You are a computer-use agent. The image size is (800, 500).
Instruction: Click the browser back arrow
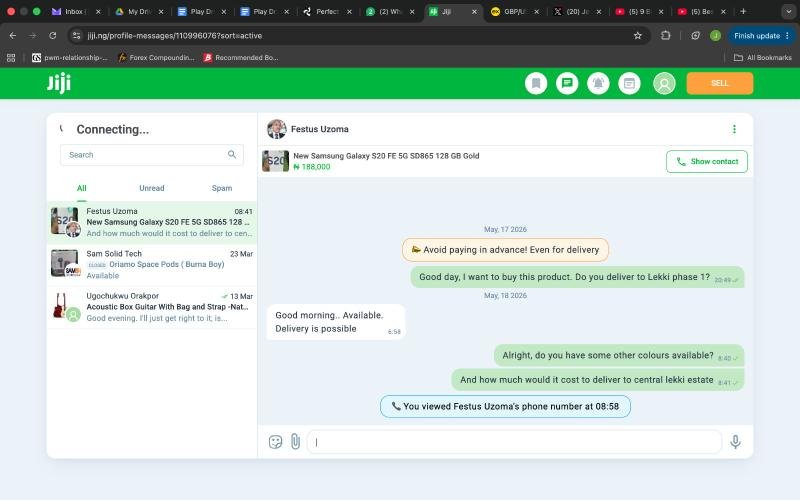pos(13,35)
